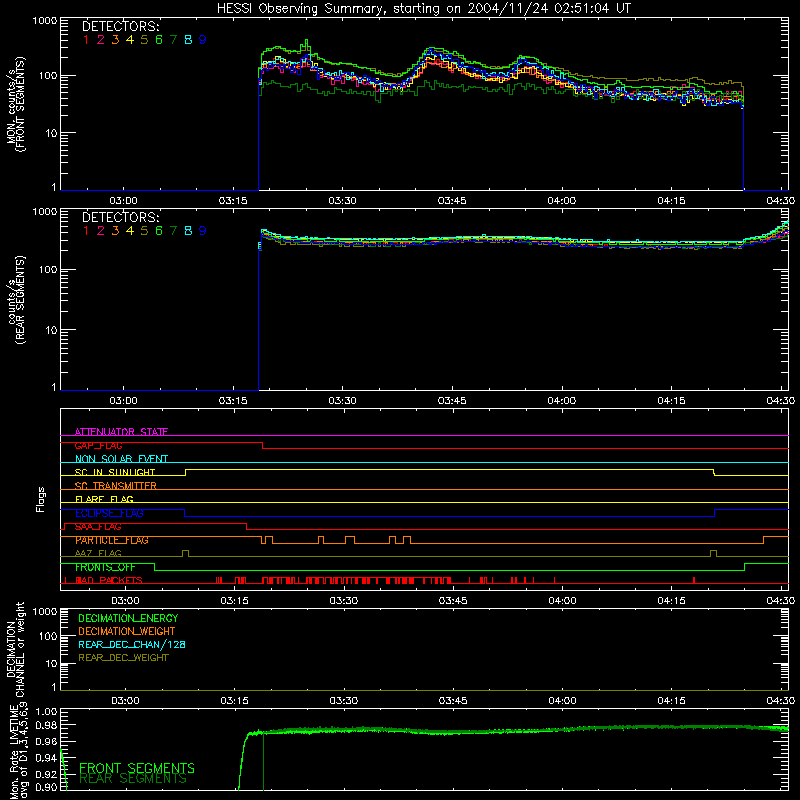
Task: Click the MON. counts/s (FRONT SEGMENTS) axis label
Action: pos(15,104)
